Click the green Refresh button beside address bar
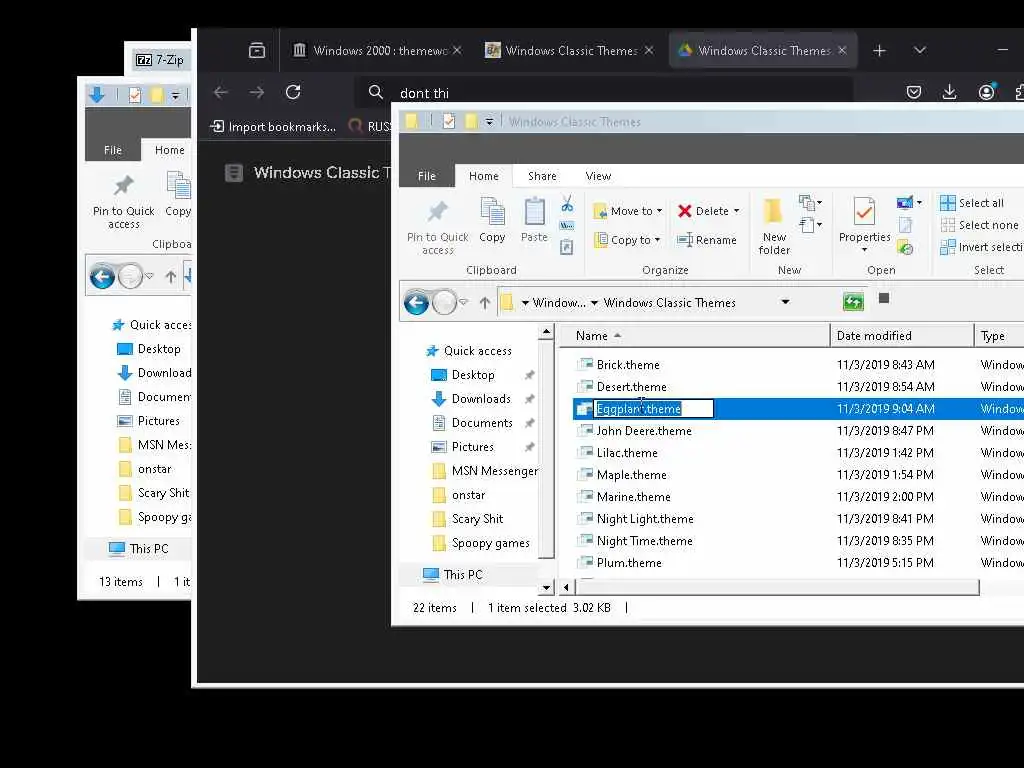 click(853, 301)
